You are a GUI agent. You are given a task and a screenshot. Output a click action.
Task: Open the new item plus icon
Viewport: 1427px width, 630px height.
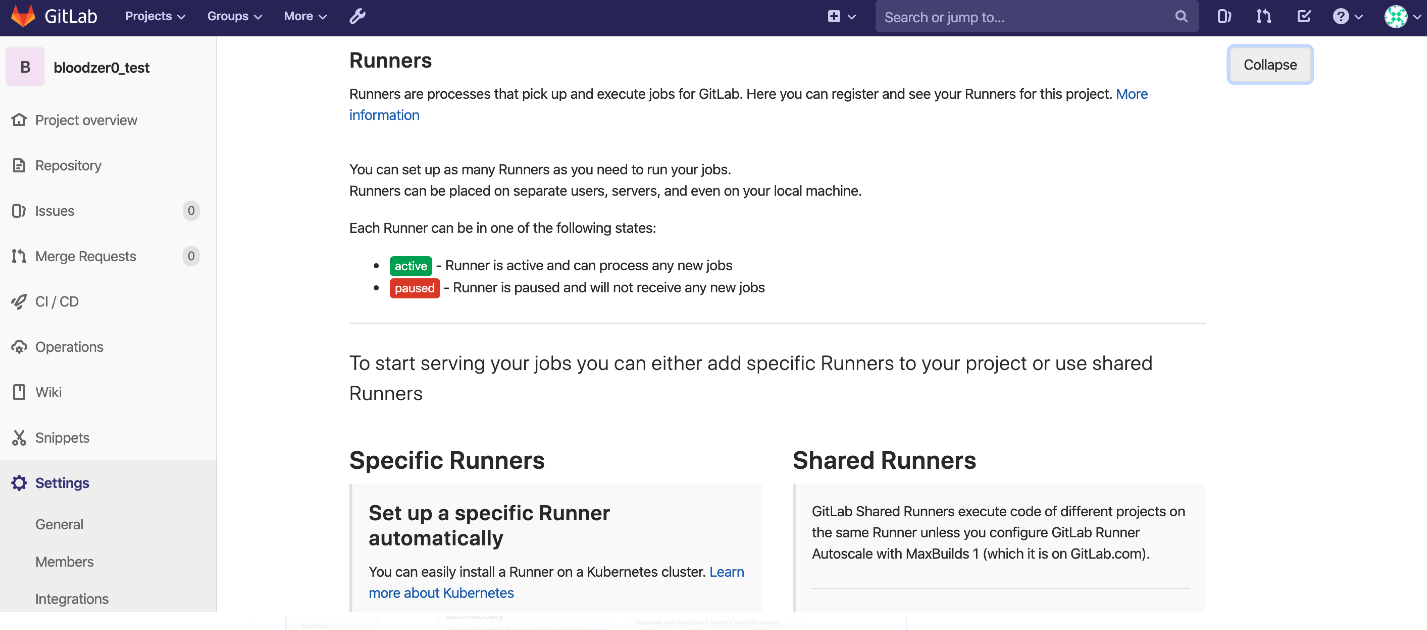[x=834, y=16]
